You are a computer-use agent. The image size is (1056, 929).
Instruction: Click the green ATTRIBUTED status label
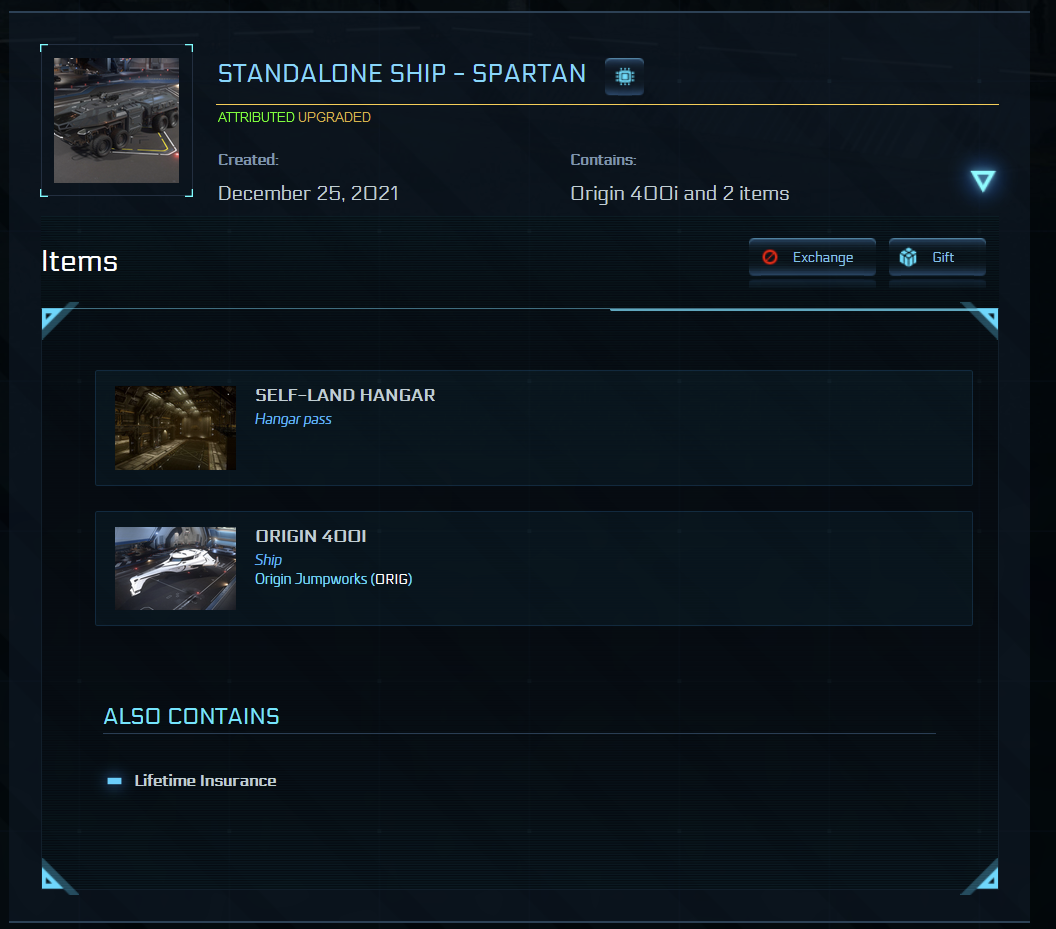click(256, 117)
